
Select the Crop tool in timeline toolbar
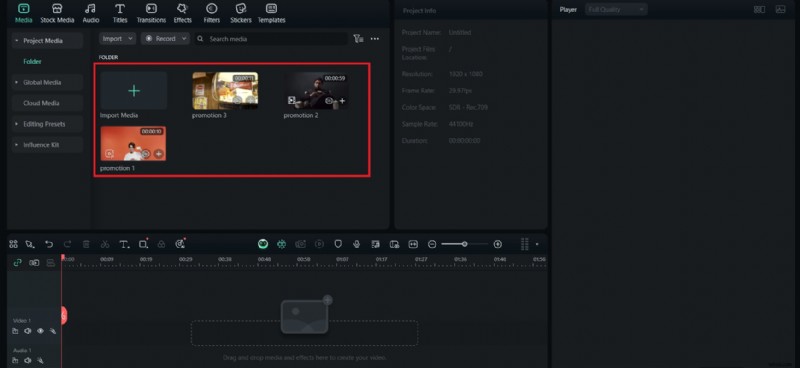click(143, 244)
